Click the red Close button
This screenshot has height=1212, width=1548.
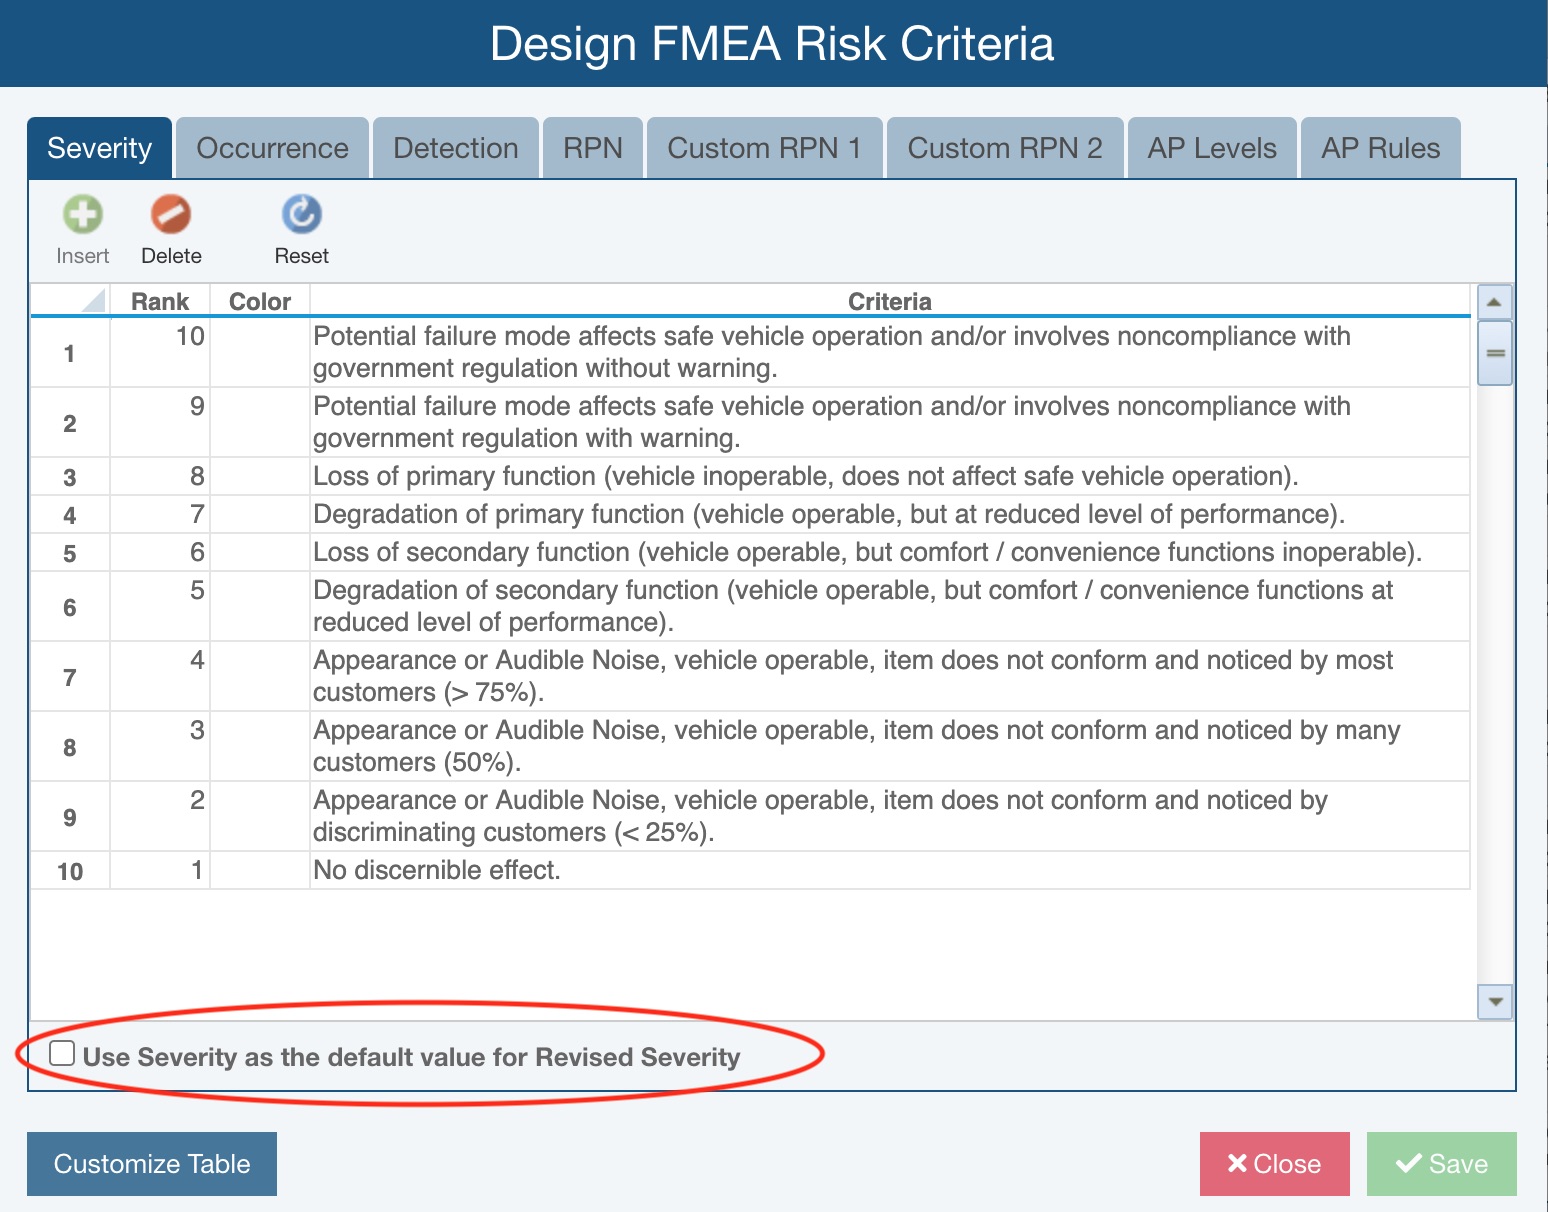pyautogui.click(x=1274, y=1164)
